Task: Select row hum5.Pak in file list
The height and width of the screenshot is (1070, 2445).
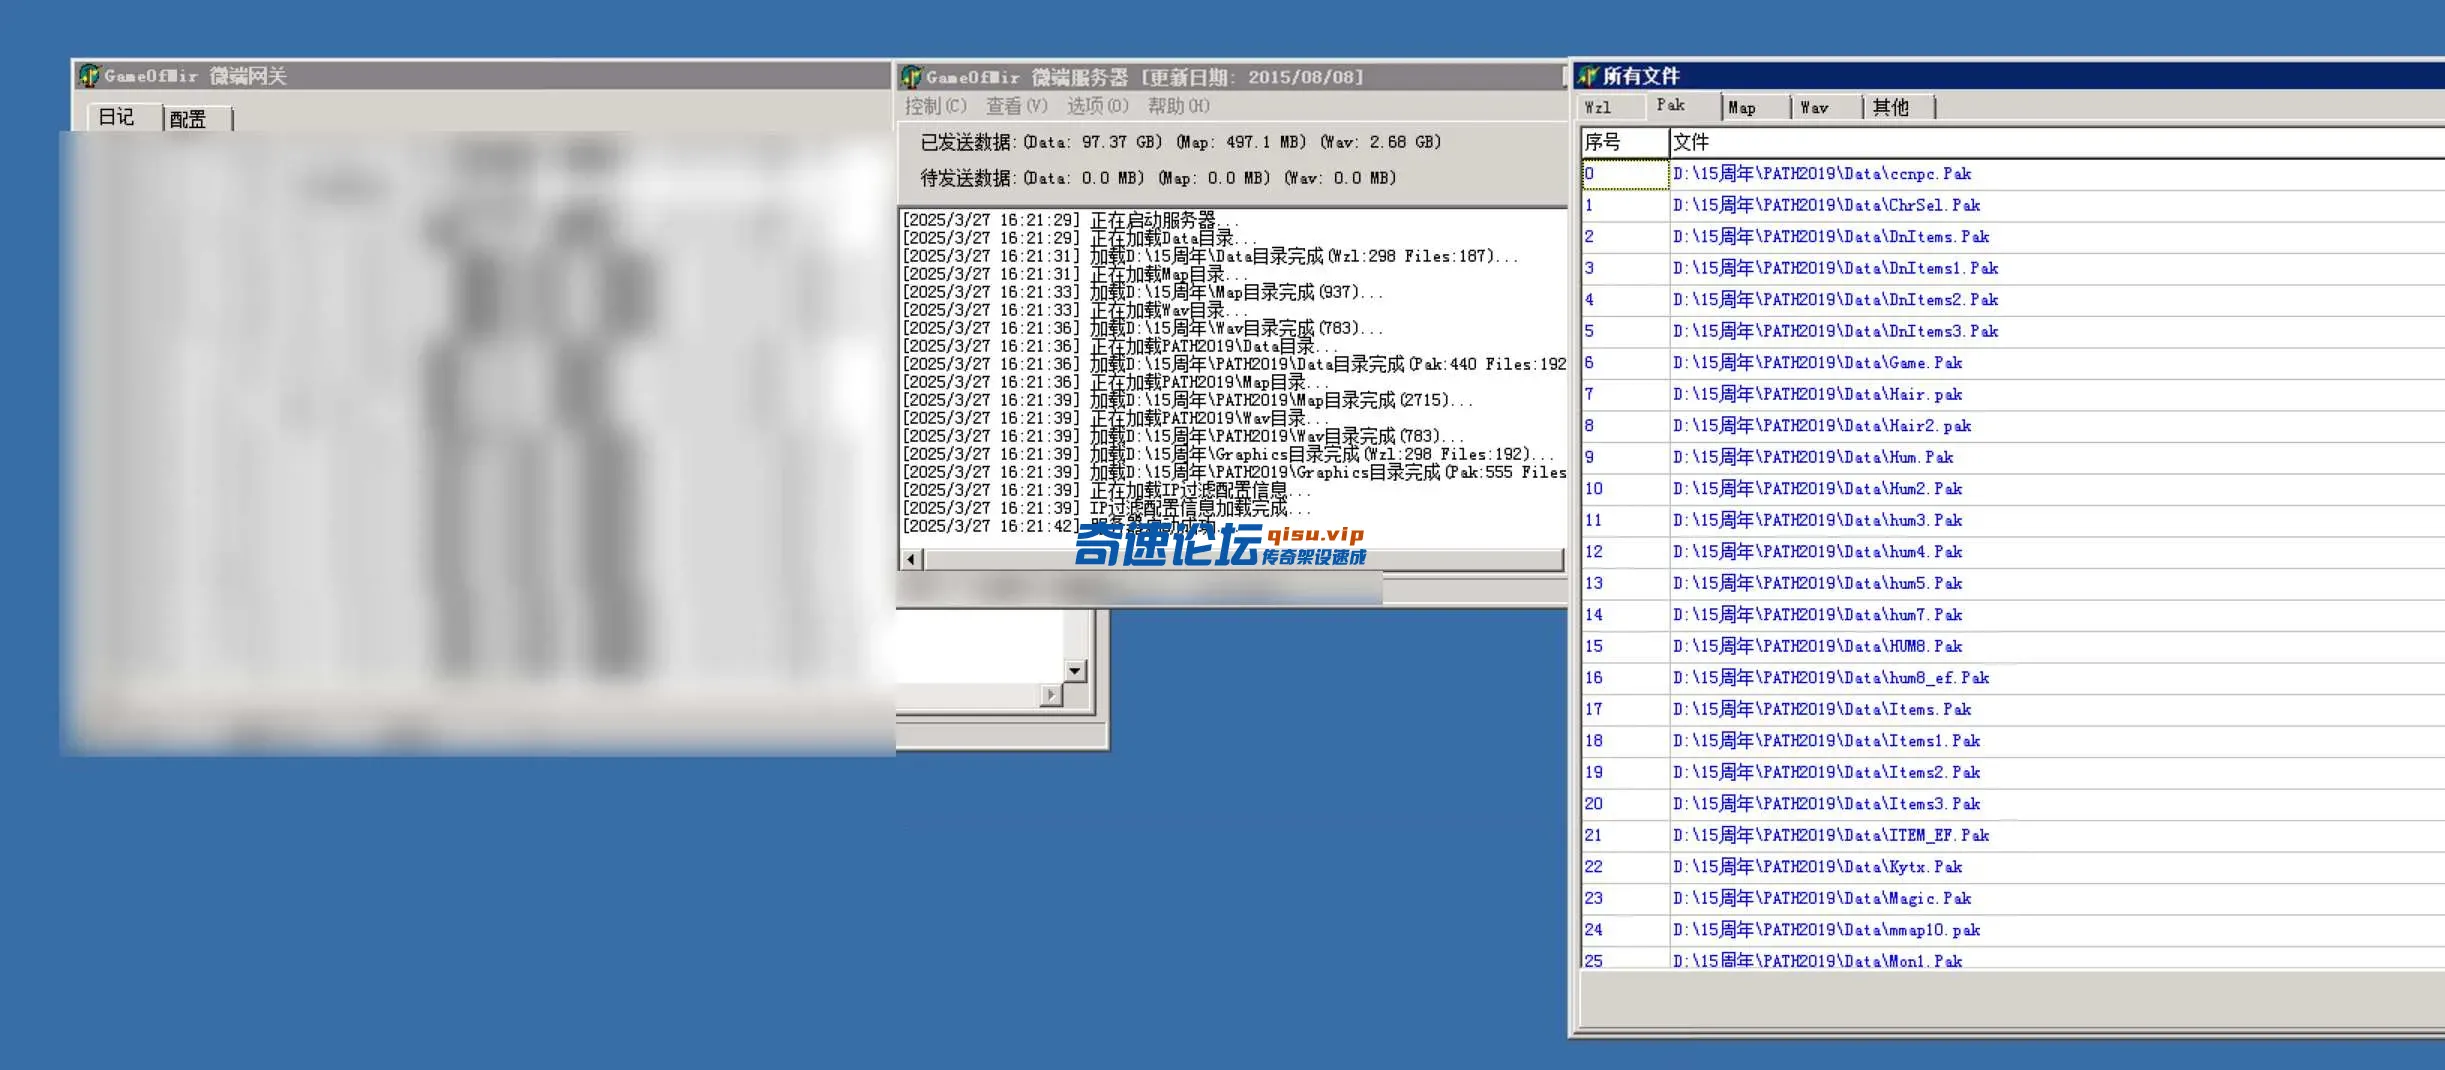Action: coord(2013,583)
